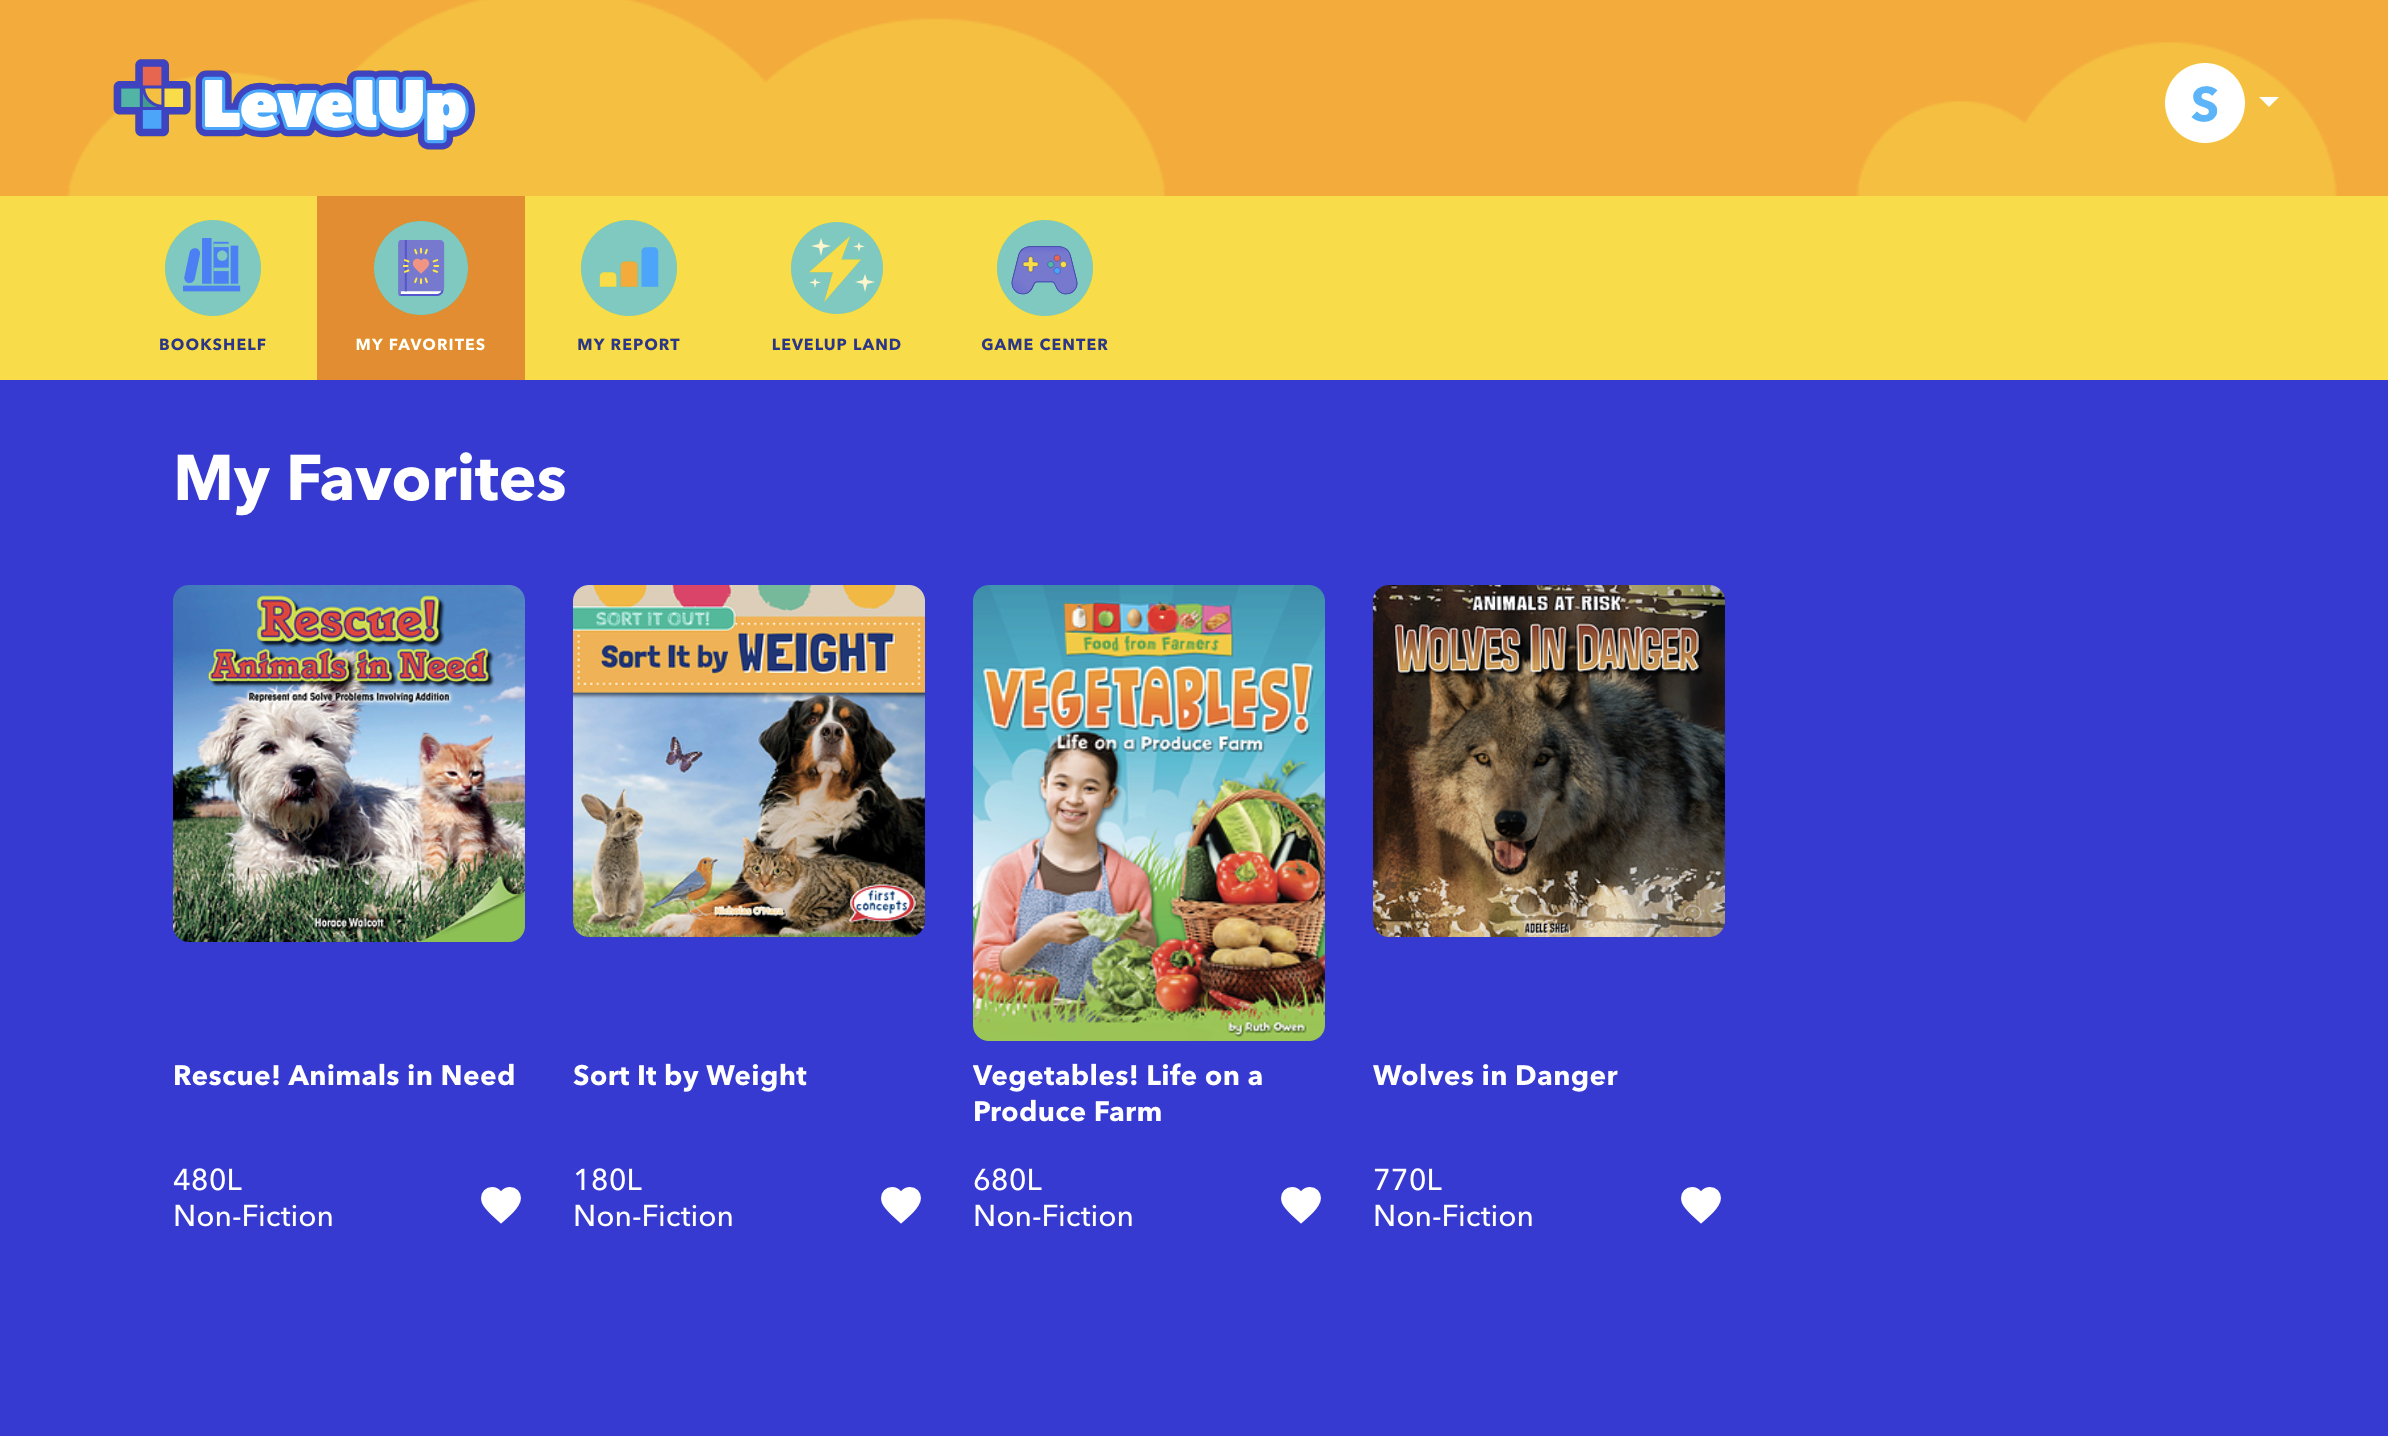This screenshot has width=2388, height=1436.
Task: Select the My Favorites heart-book icon
Action: pos(421,268)
